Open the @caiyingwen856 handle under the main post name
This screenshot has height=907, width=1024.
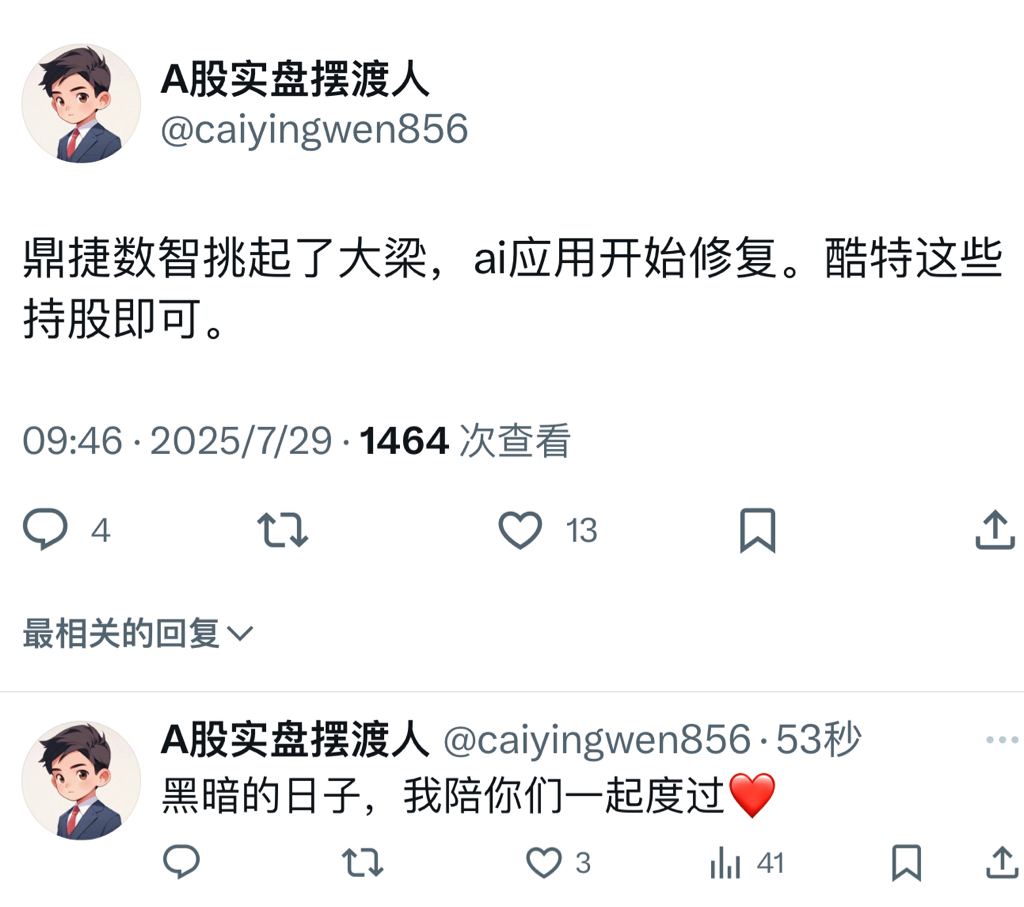tap(314, 129)
